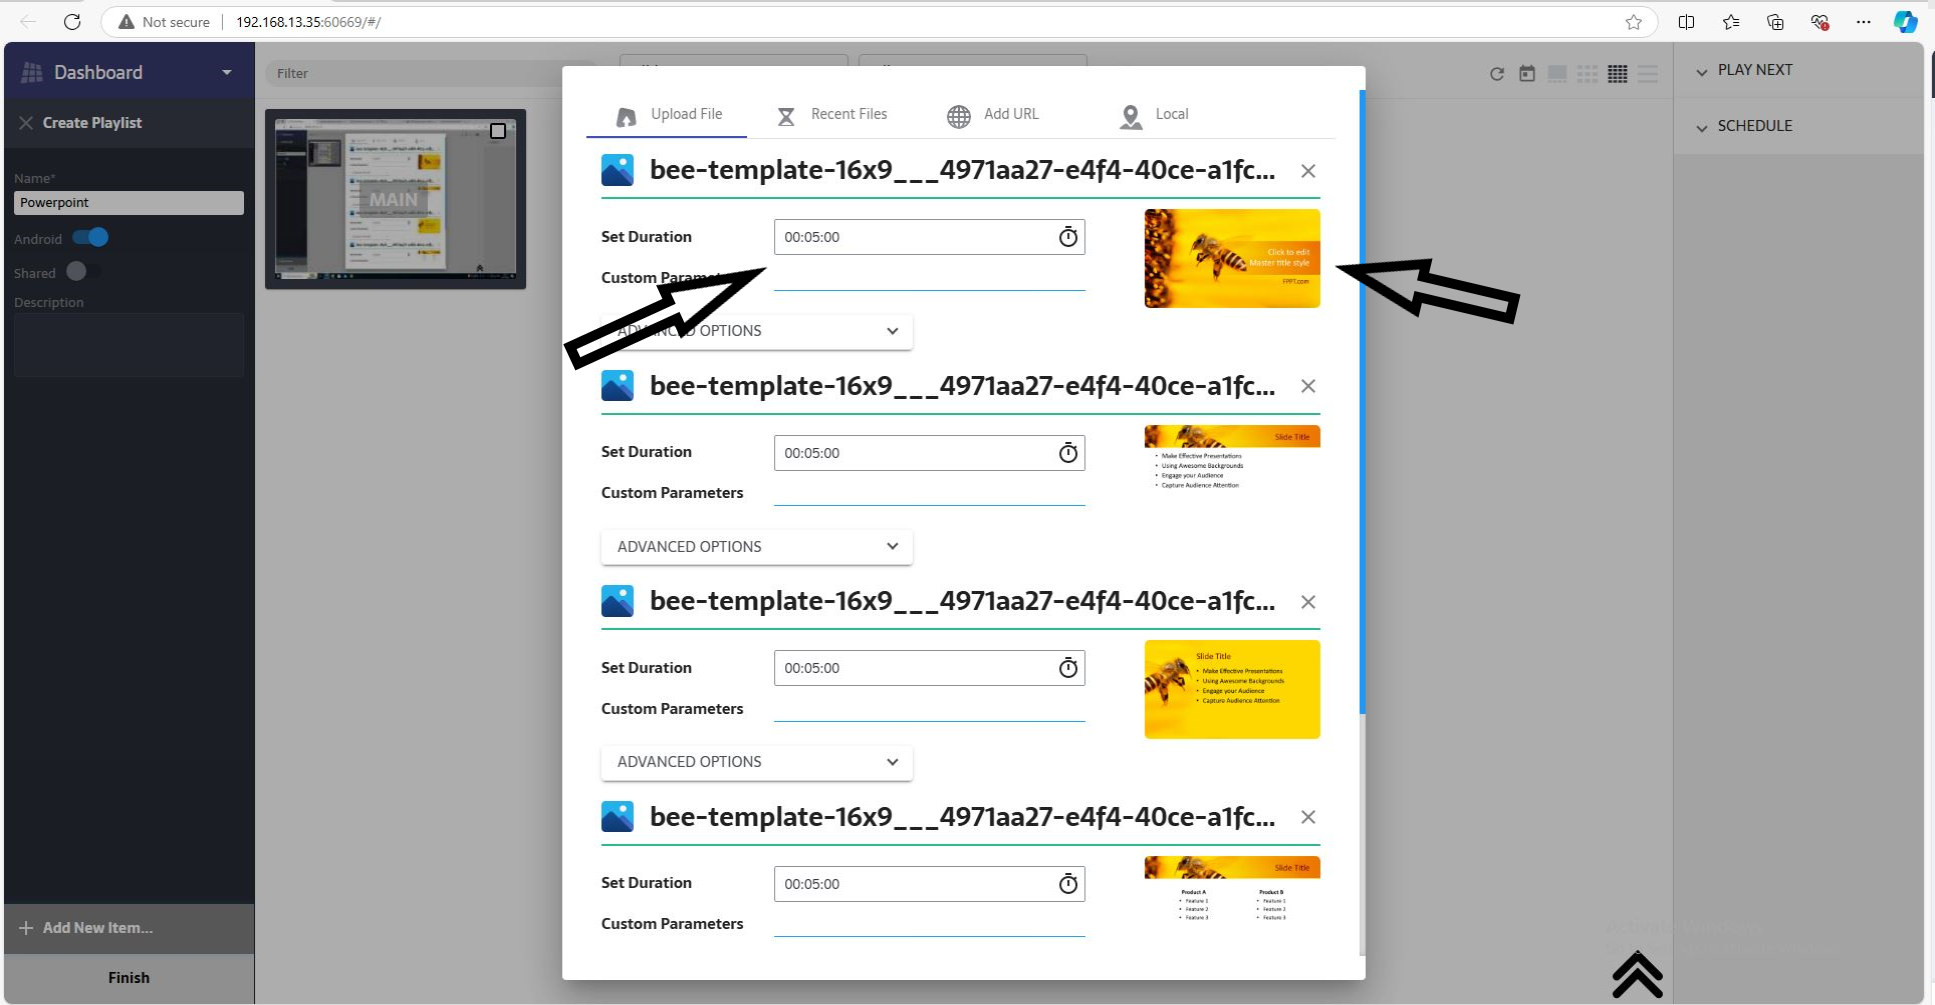This screenshot has width=1935, height=1005.
Task: Expand the PLAY NEXT section
Action: tap(1753, 70)
